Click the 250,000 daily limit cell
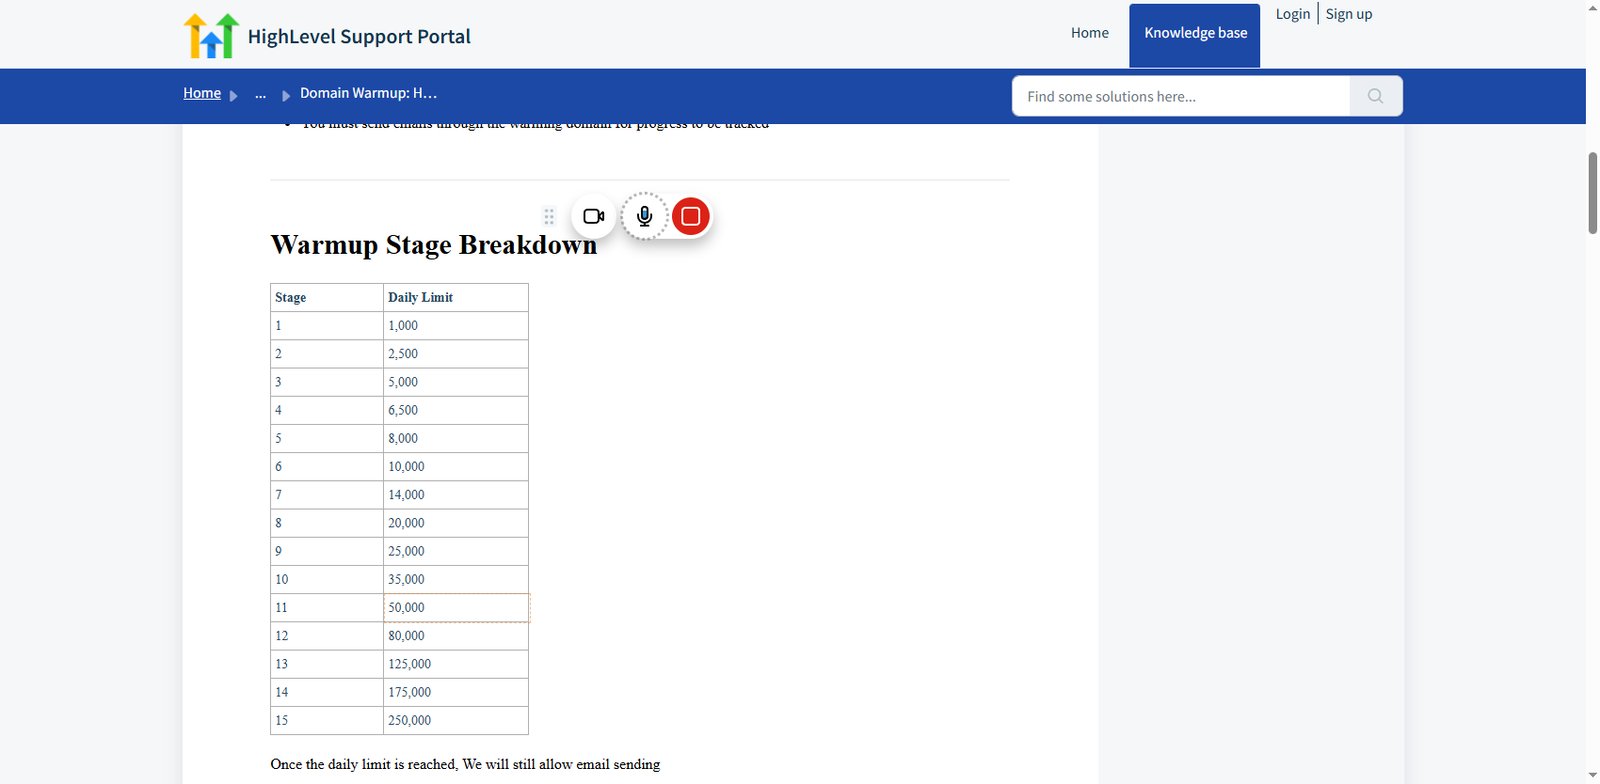 pos(456,720)
